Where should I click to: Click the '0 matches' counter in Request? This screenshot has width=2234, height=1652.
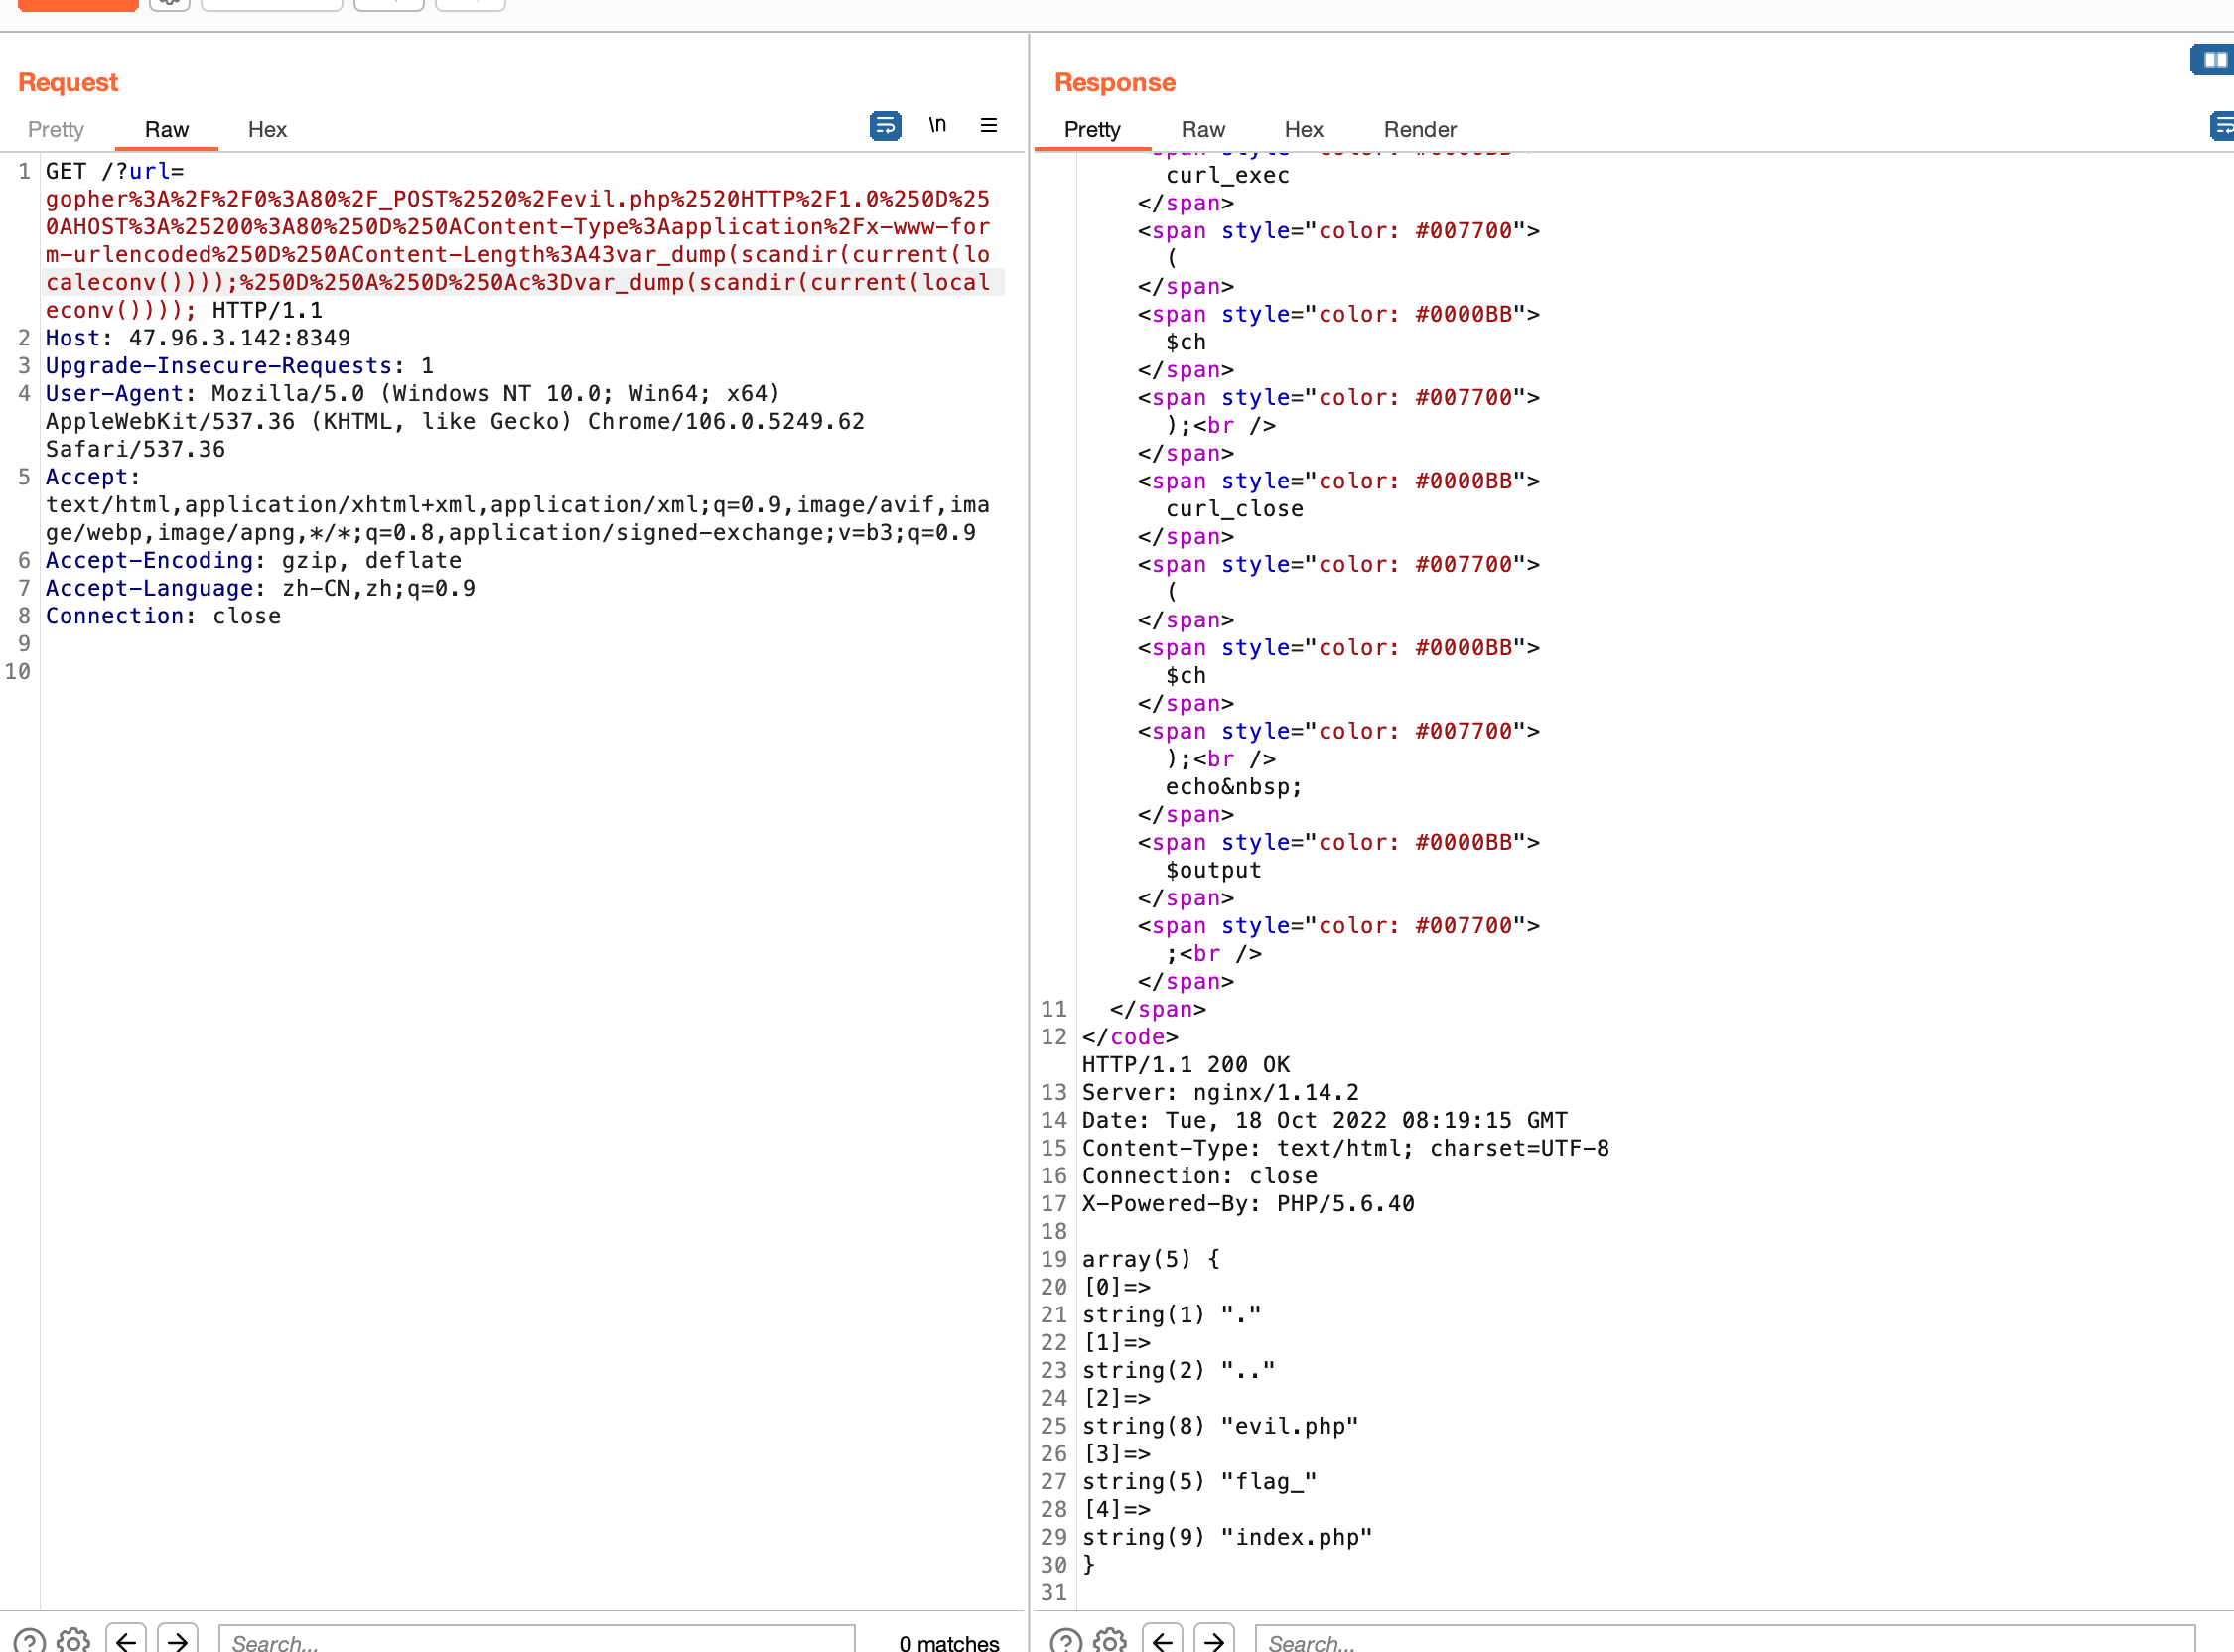(949, 1642)
